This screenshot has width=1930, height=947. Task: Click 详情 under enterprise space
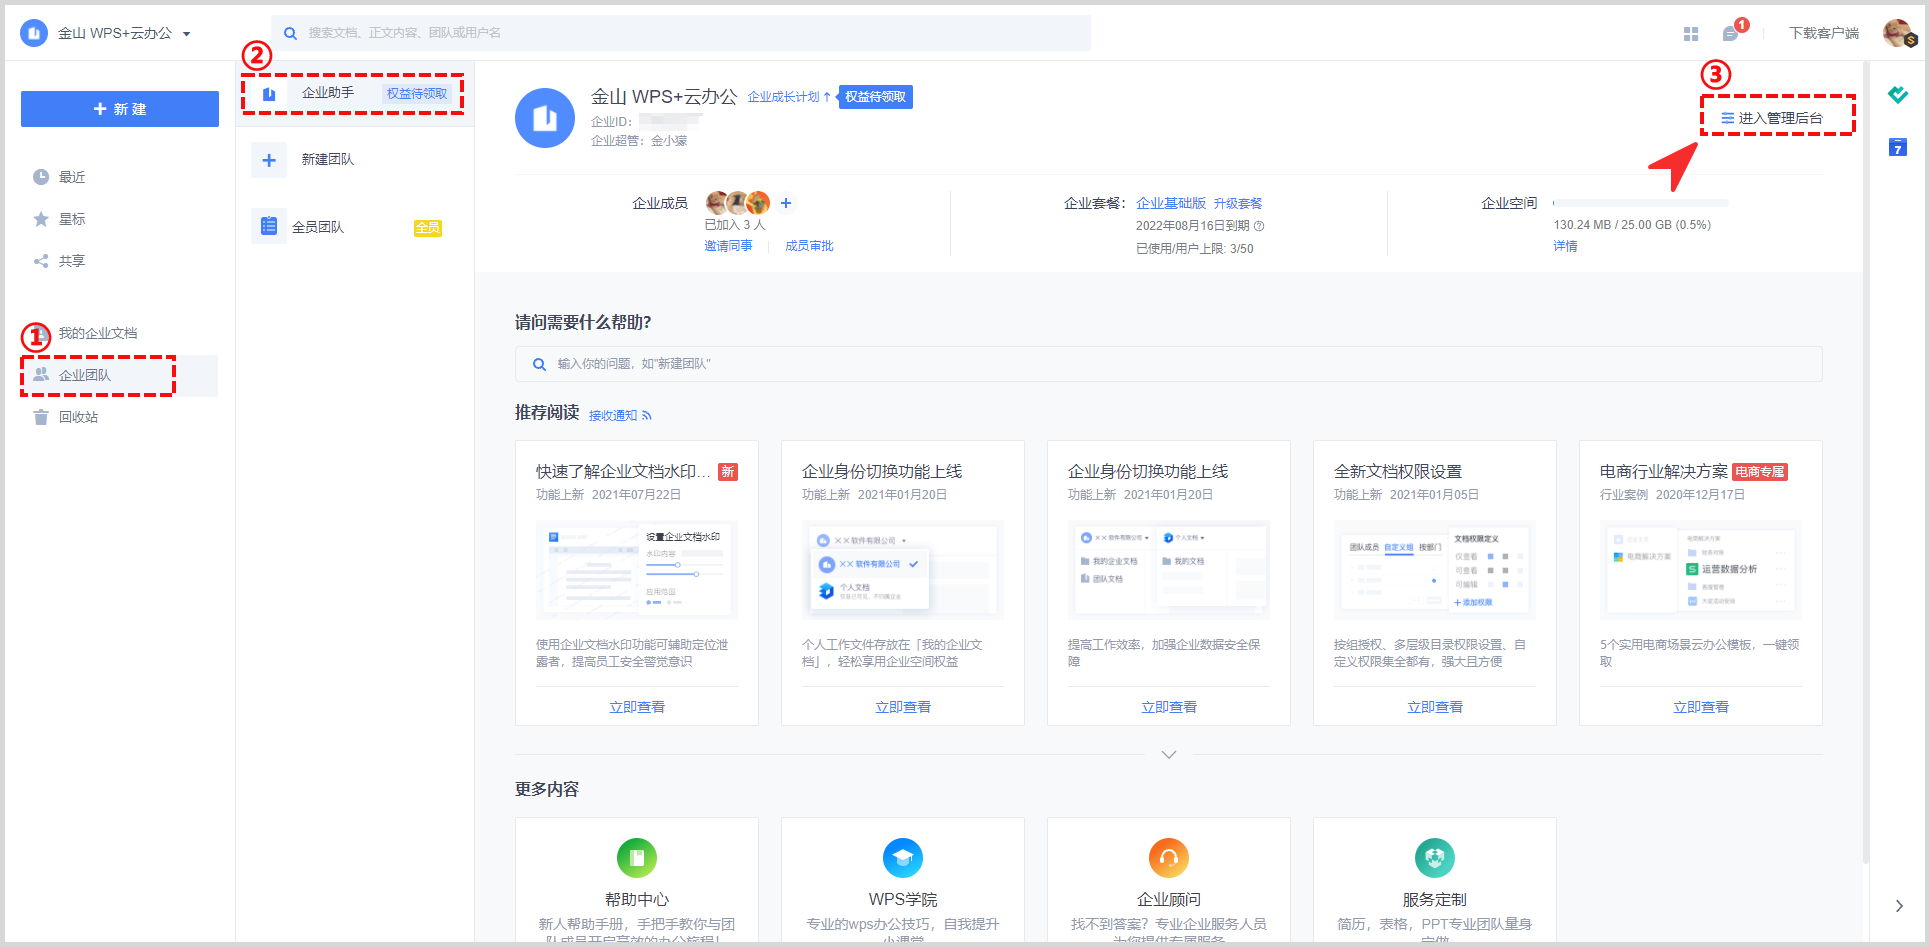coord(1565,246)
